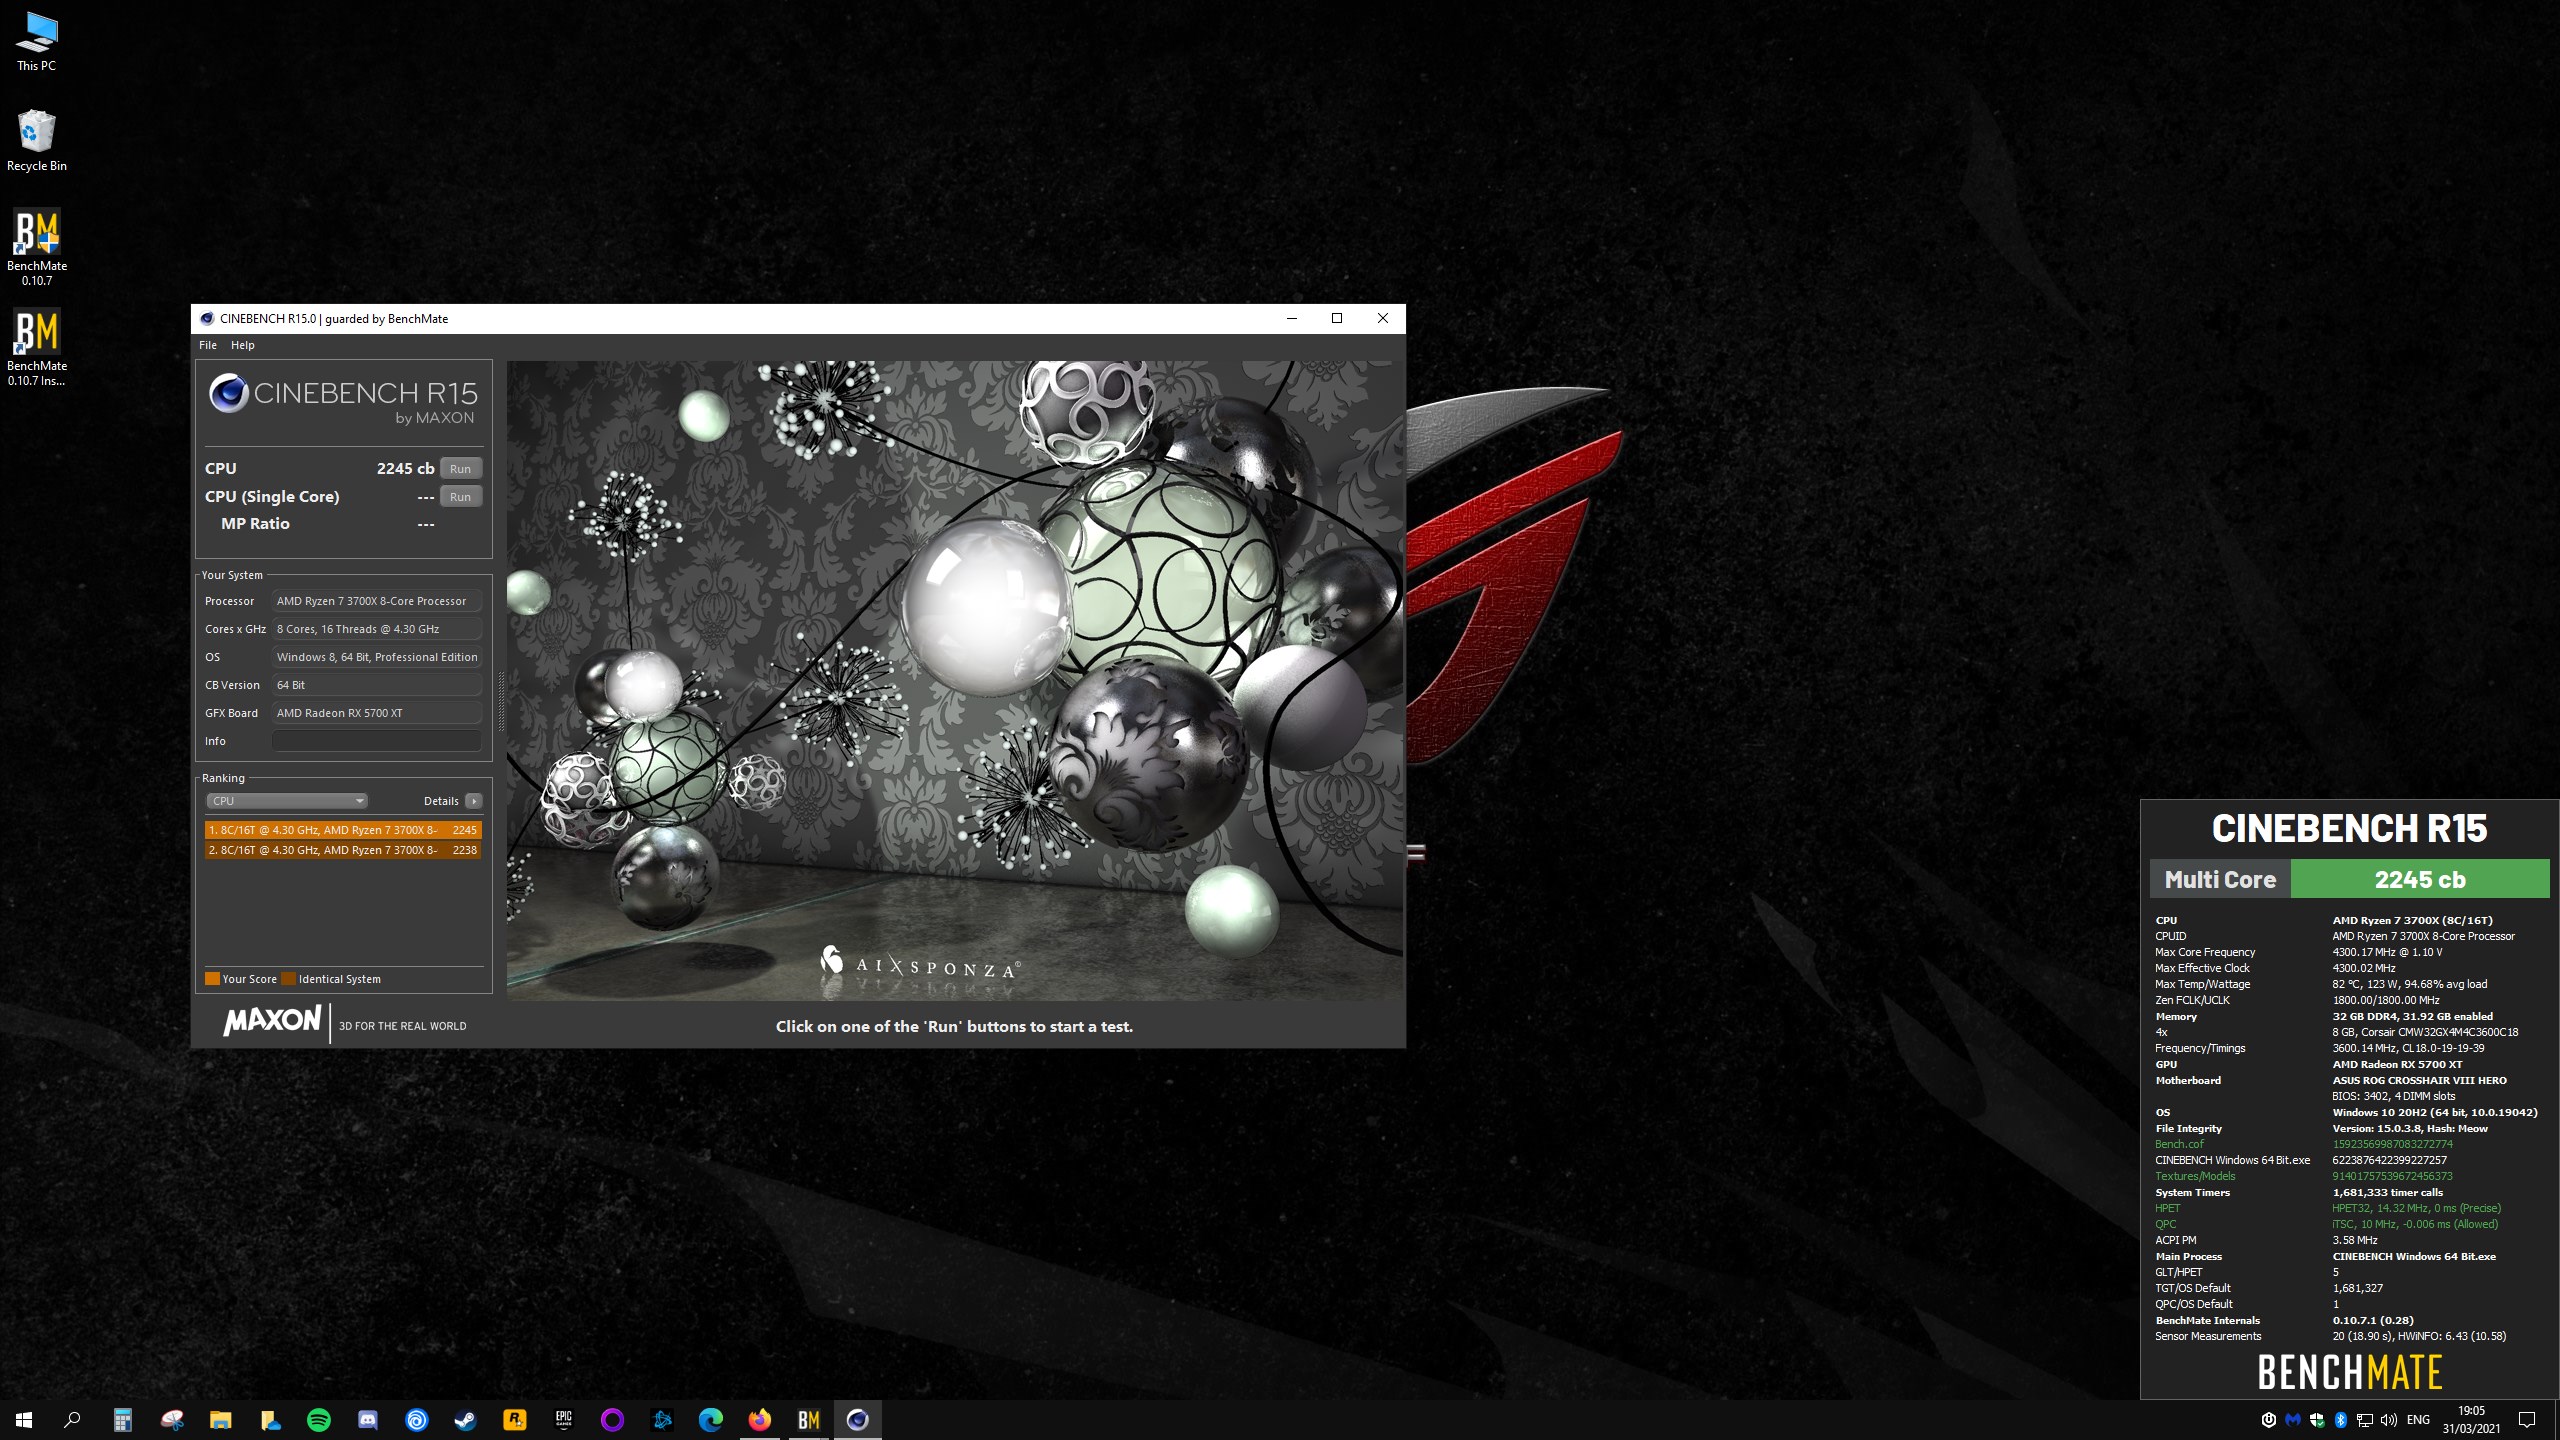
Task: Open the Action Center notifications
Action: point(2527,1420)
